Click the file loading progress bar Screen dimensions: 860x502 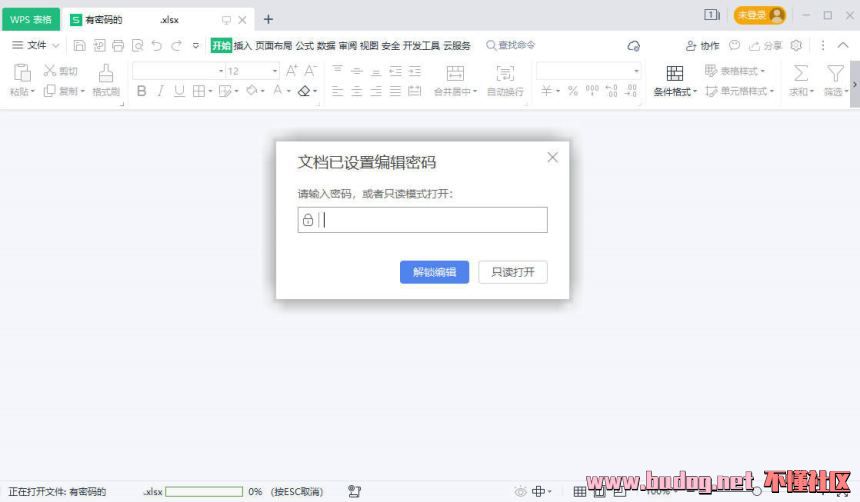pyautogui.click(x=204, y=492)
